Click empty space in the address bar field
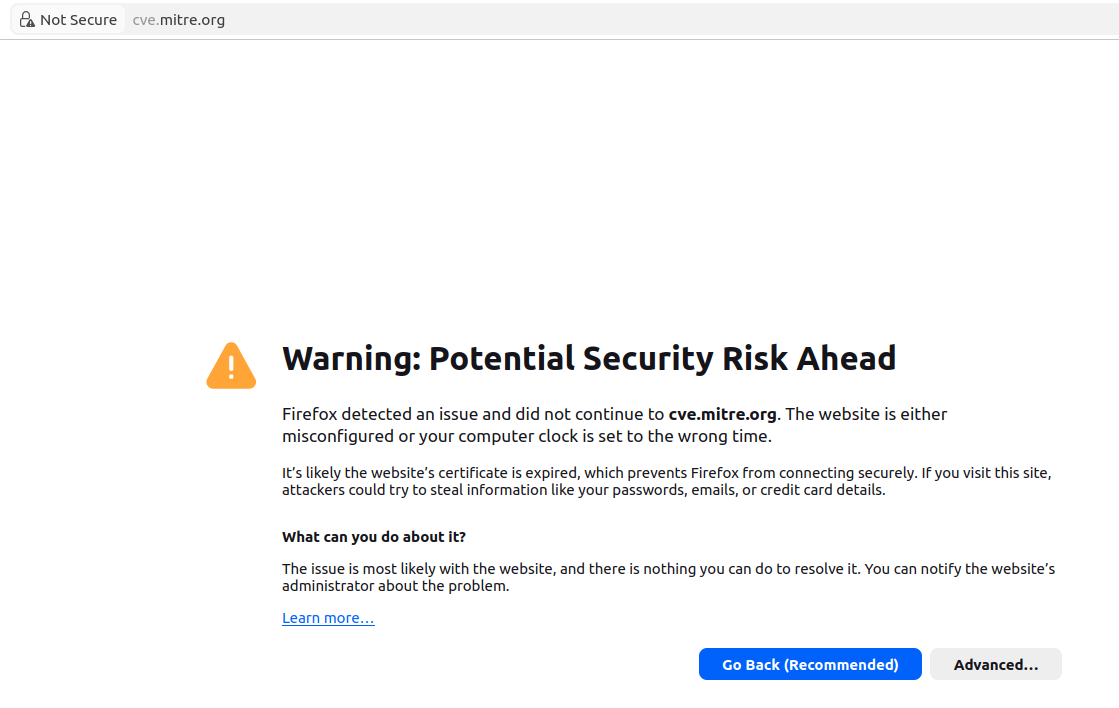This screenshot has width=1119, height=708. pos(642,20)
